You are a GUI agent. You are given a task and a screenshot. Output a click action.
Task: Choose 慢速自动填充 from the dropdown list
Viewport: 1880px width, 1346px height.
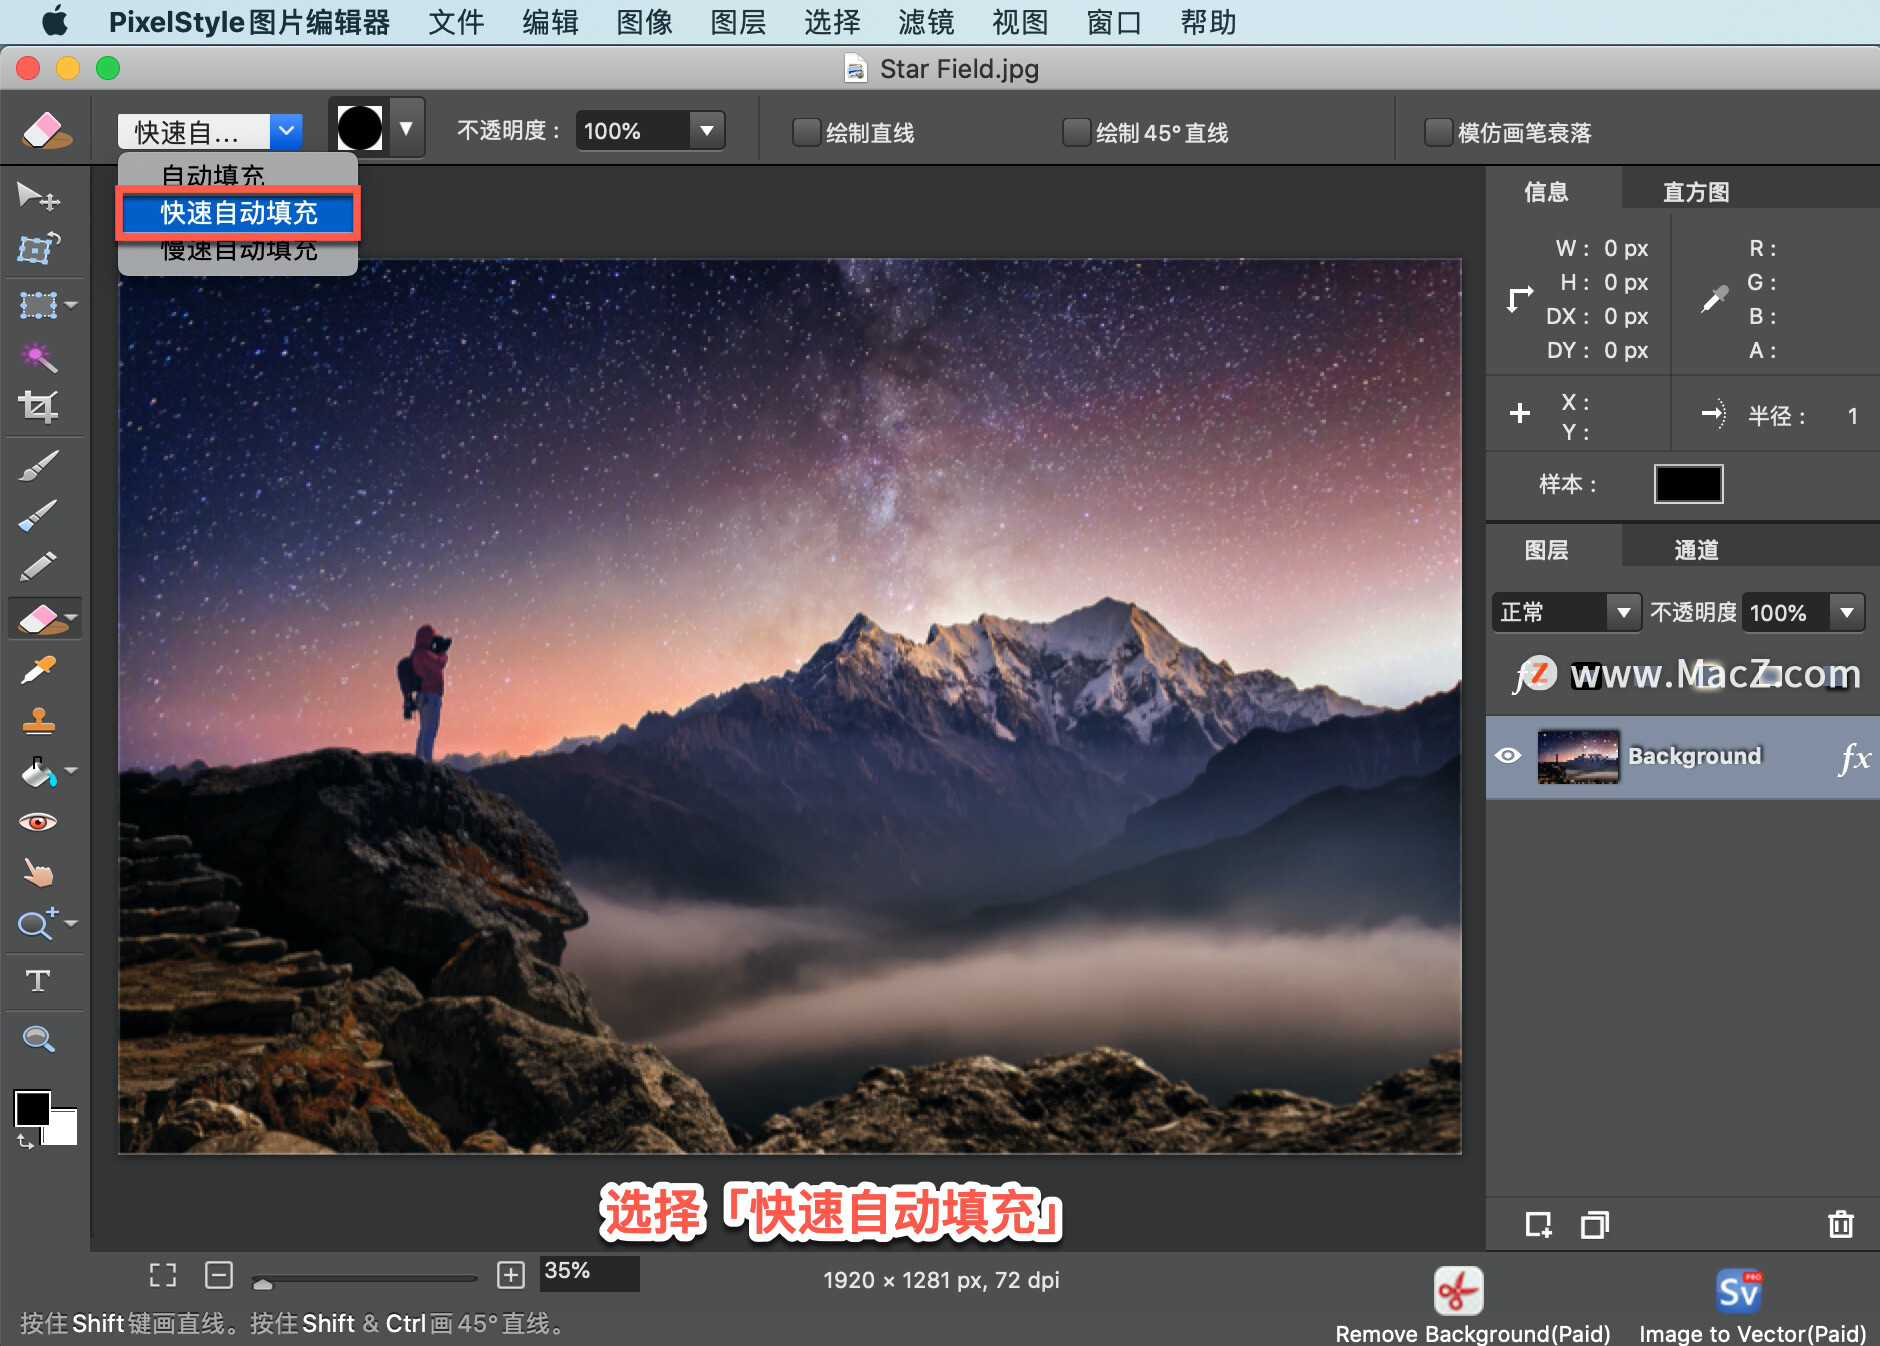238,252
